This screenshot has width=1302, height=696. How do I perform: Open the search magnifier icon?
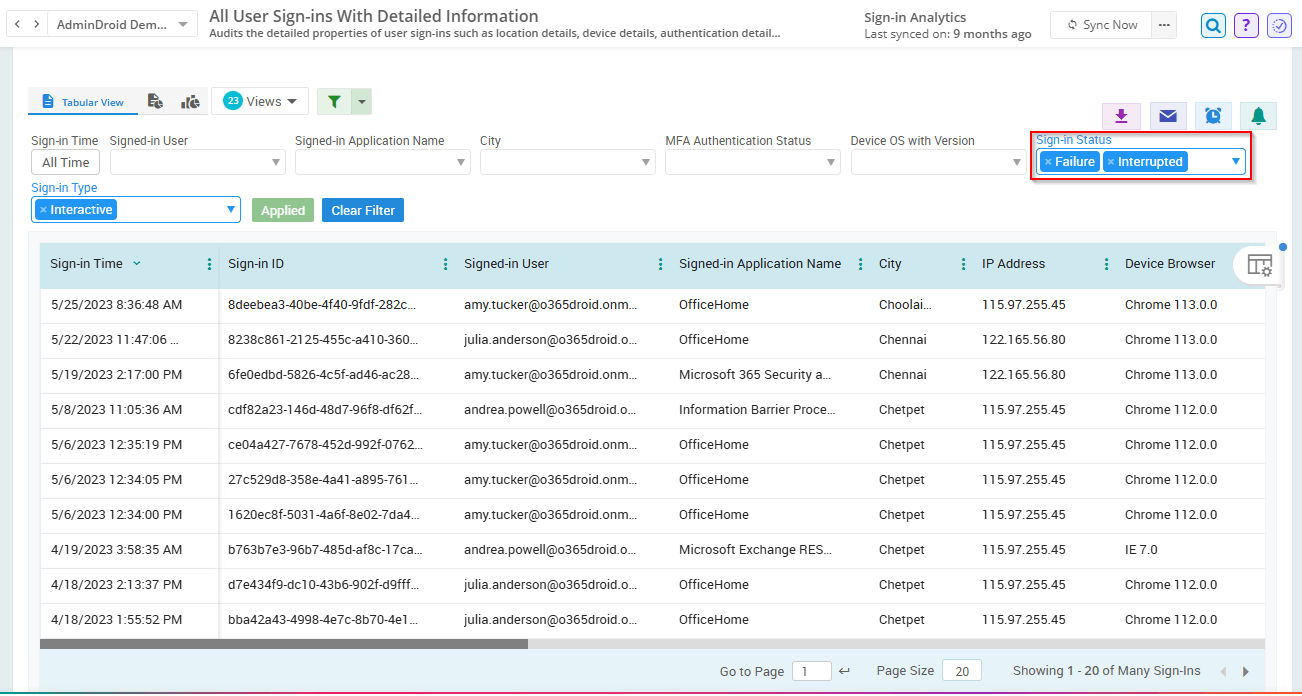(1212, 25)
